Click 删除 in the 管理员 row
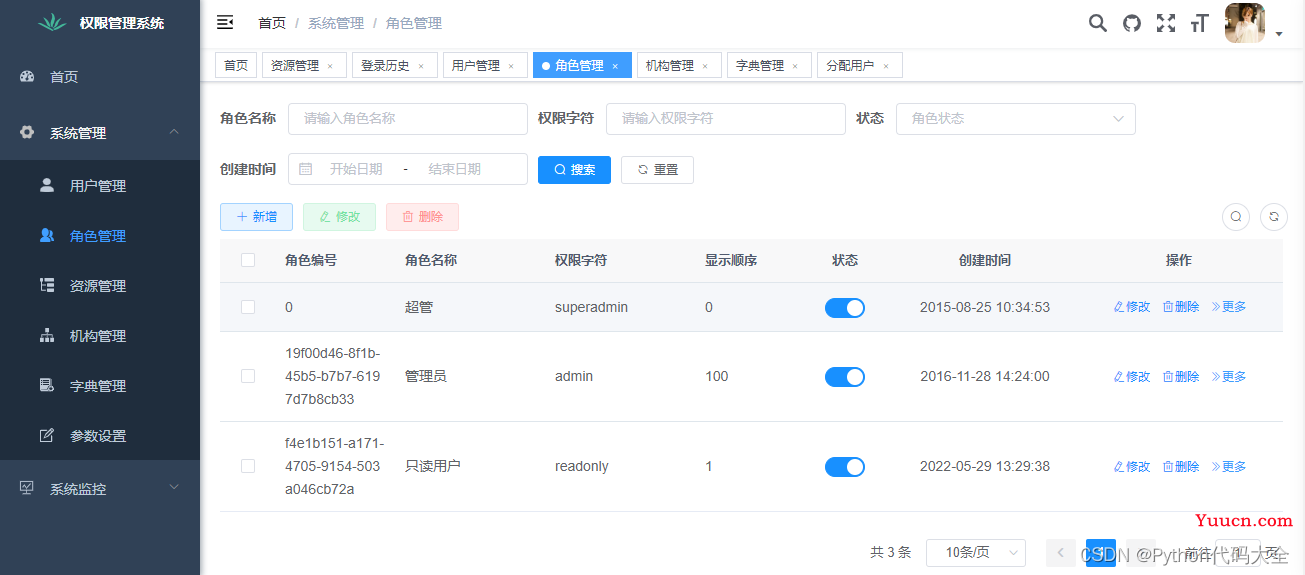The width and height of the screenshot is (1305, 575). point(1181,376)
